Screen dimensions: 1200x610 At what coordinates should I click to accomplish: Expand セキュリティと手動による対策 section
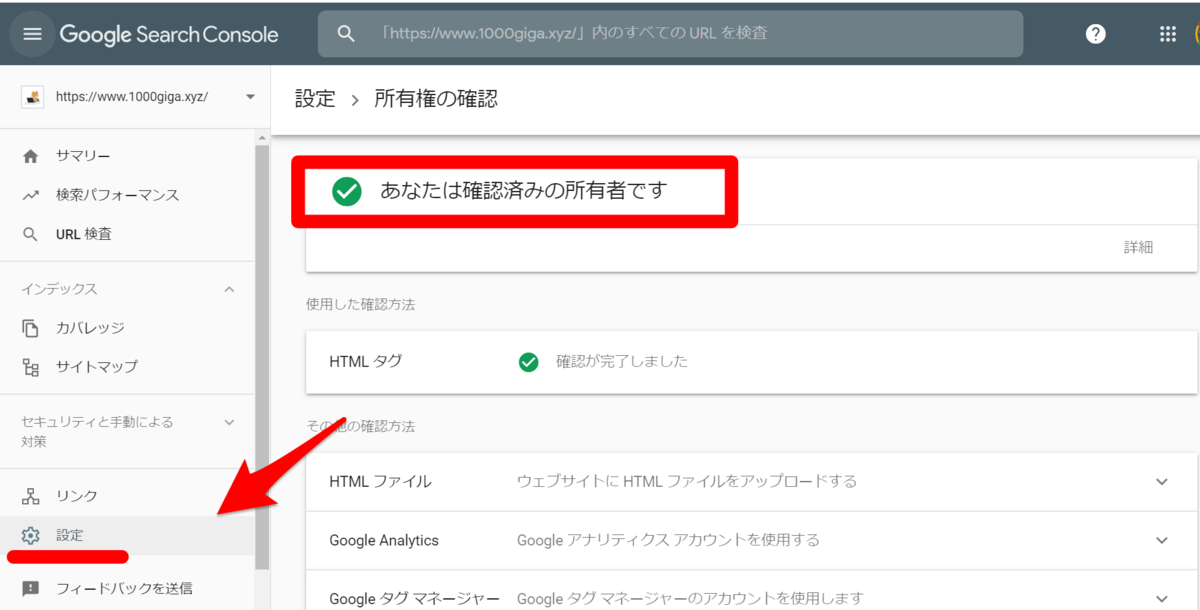(229, 423)
